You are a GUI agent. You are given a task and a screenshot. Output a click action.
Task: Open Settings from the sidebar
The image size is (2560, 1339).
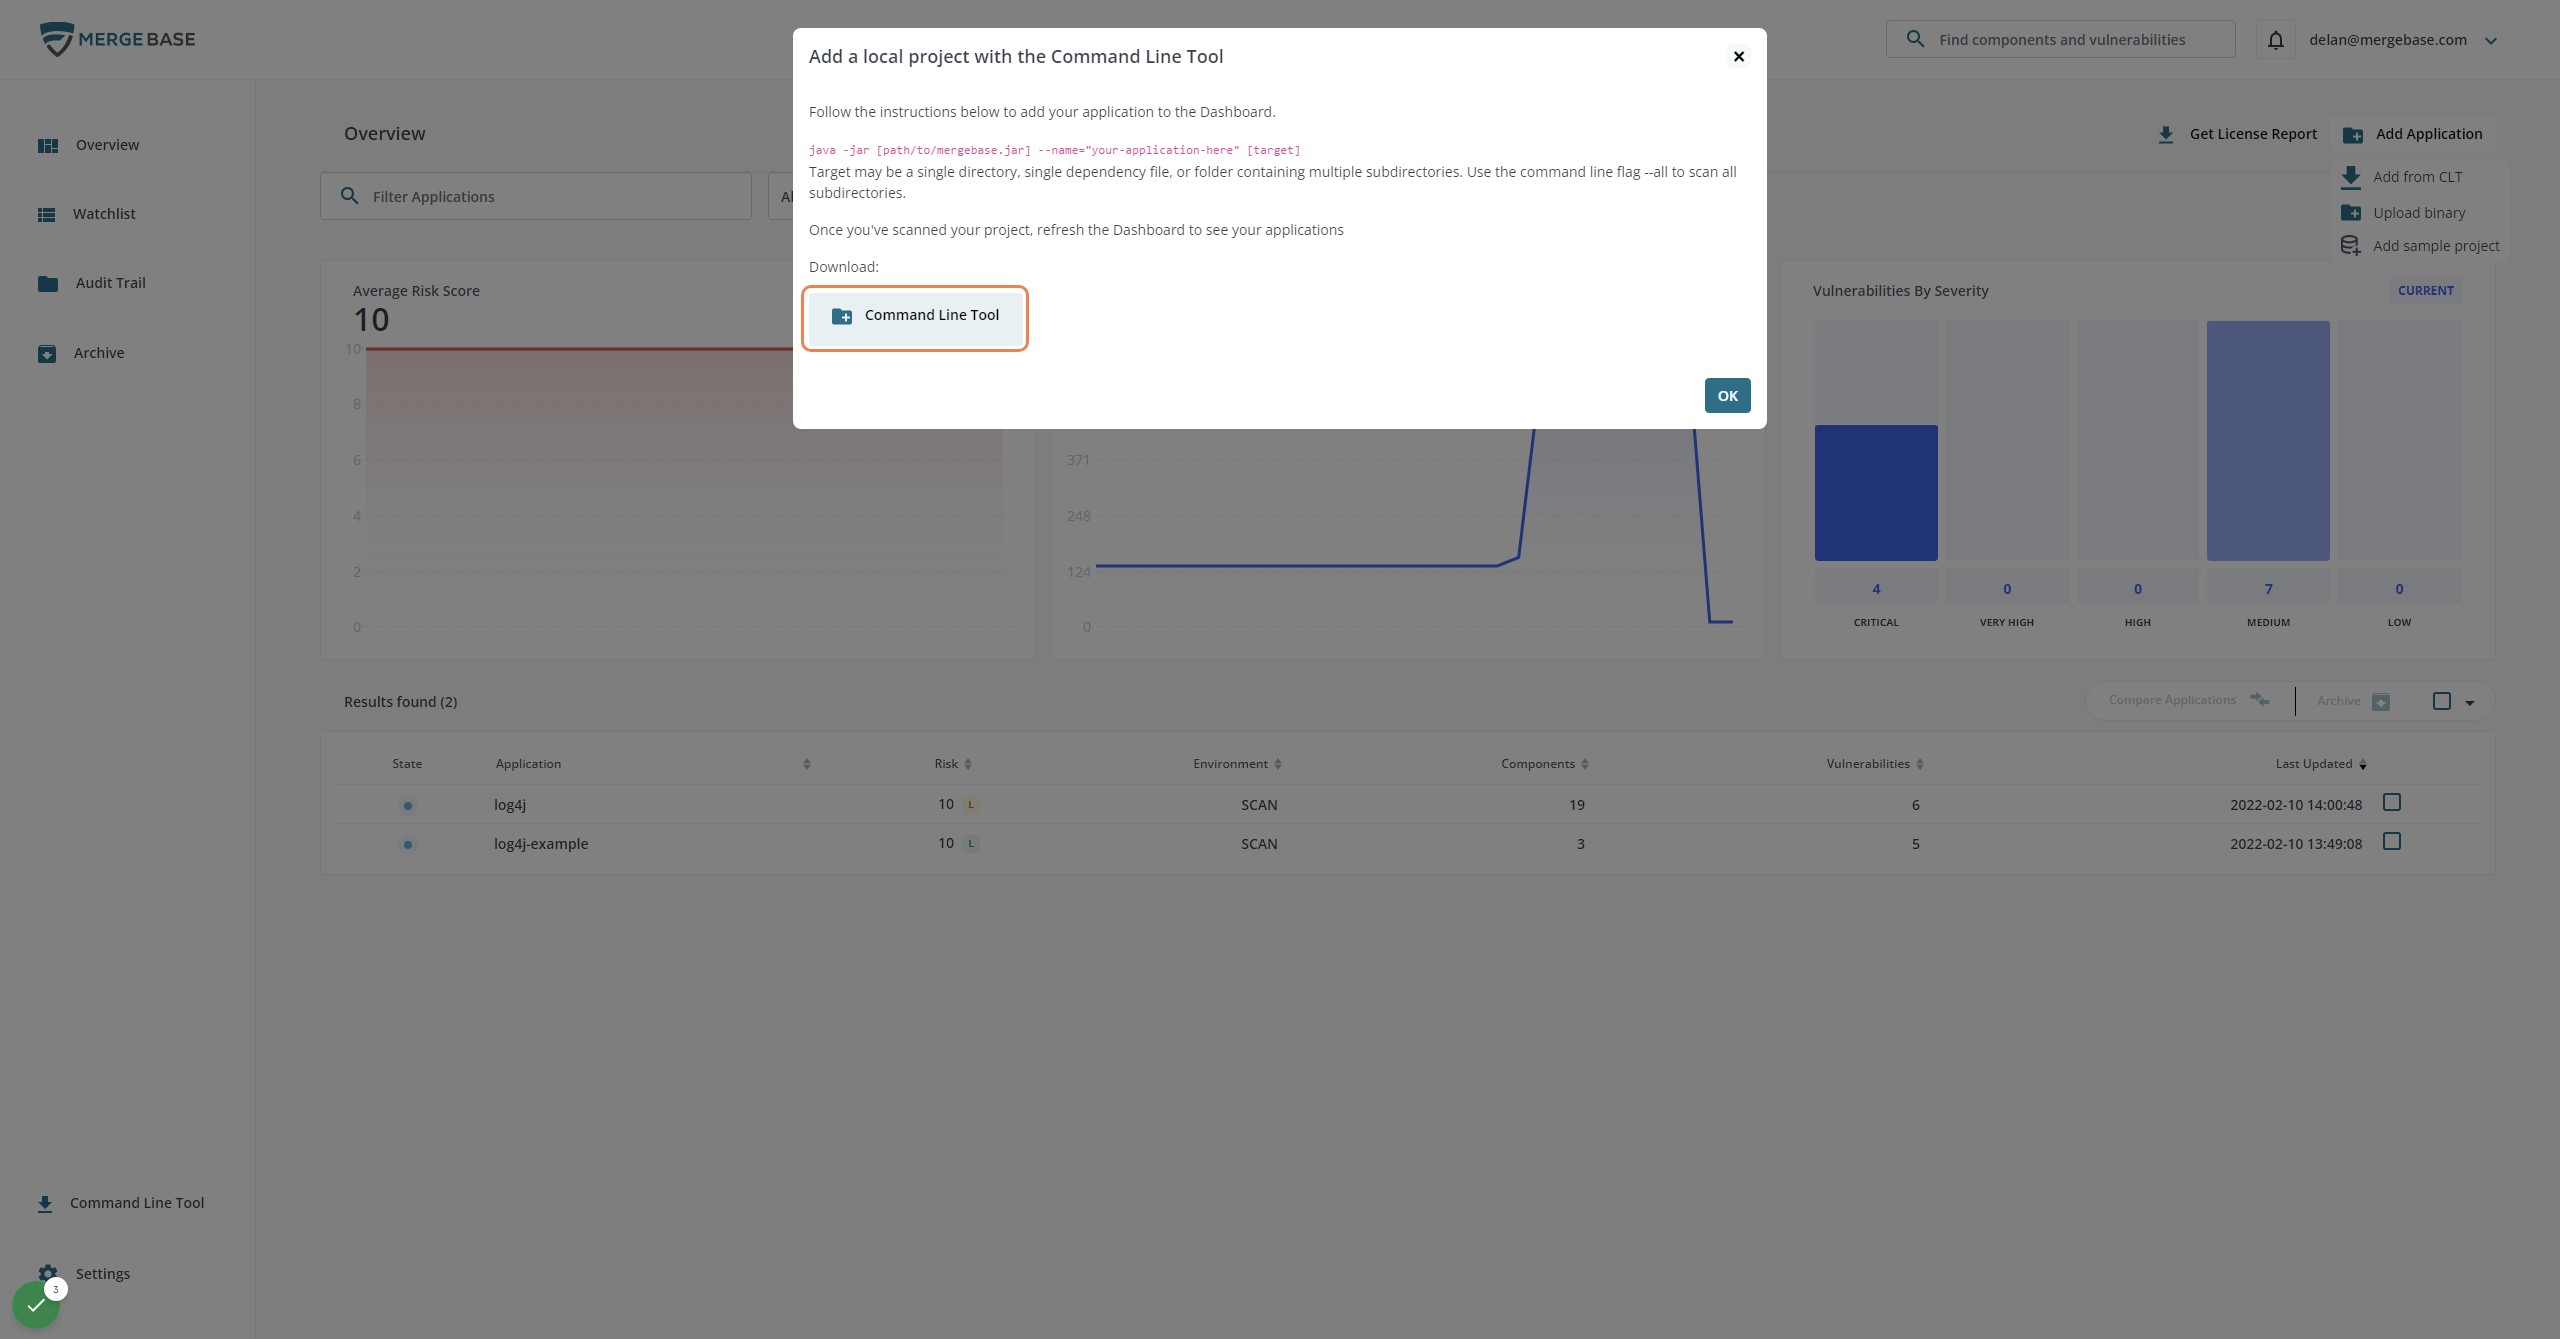click(x=84, y=1273)
